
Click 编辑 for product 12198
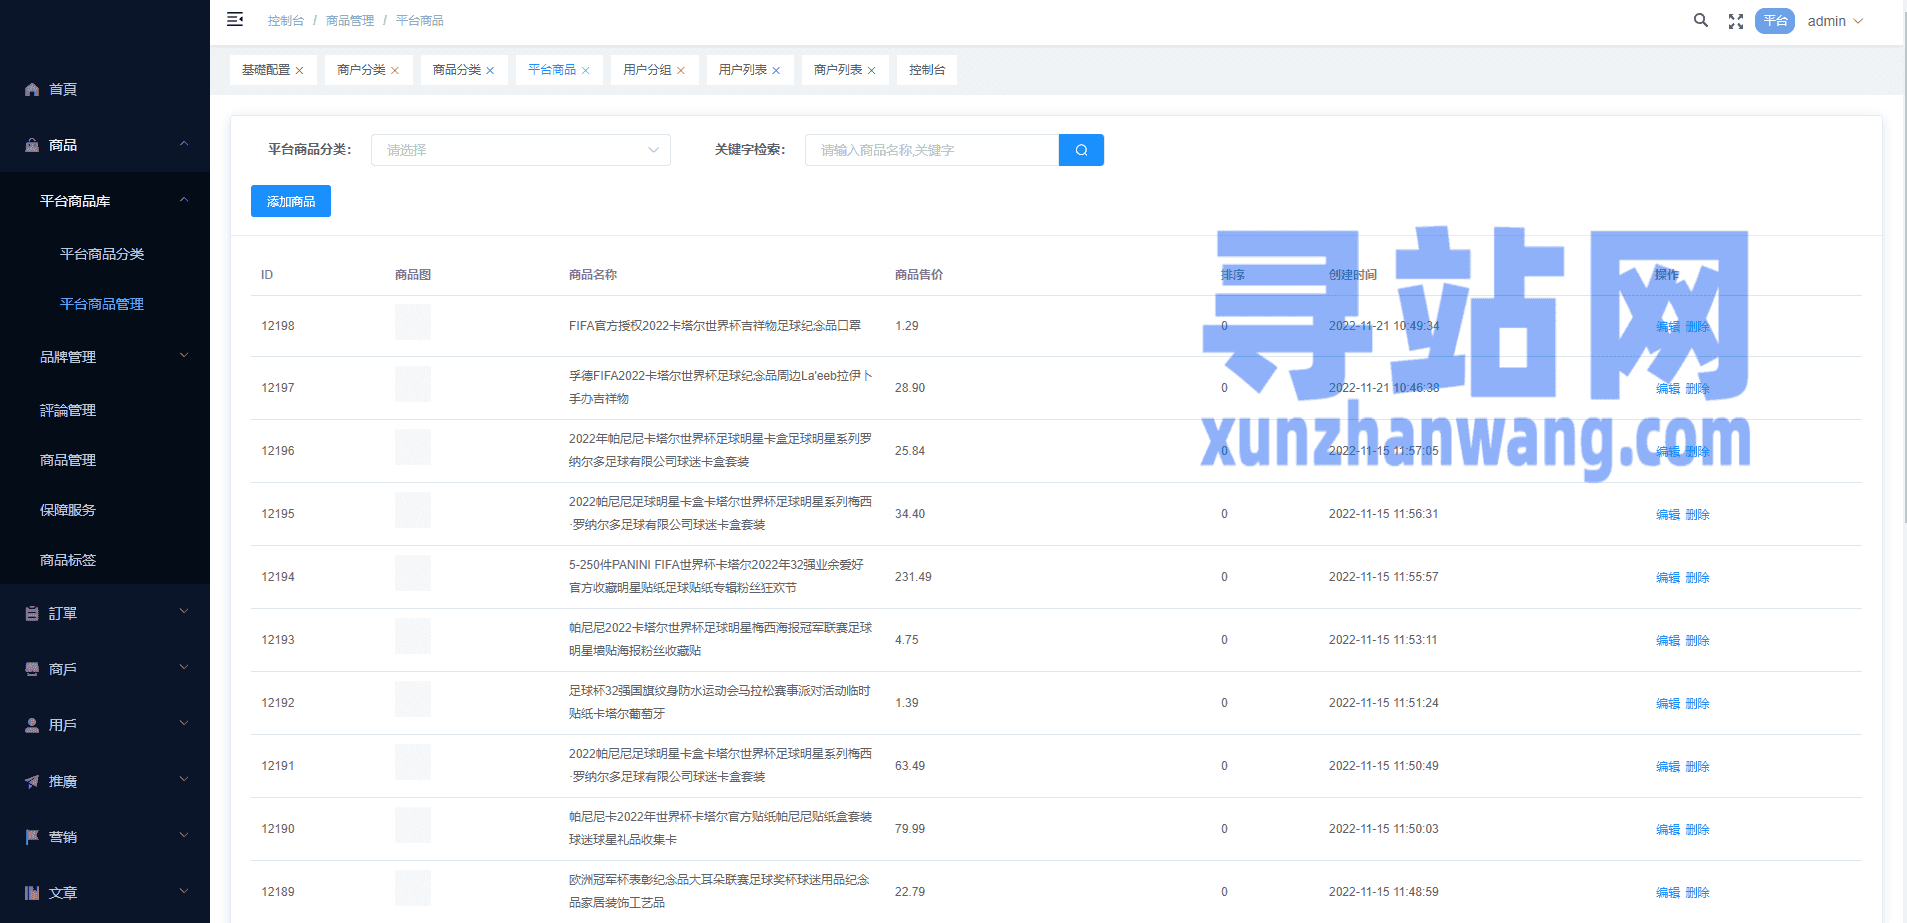[1667, 327]
